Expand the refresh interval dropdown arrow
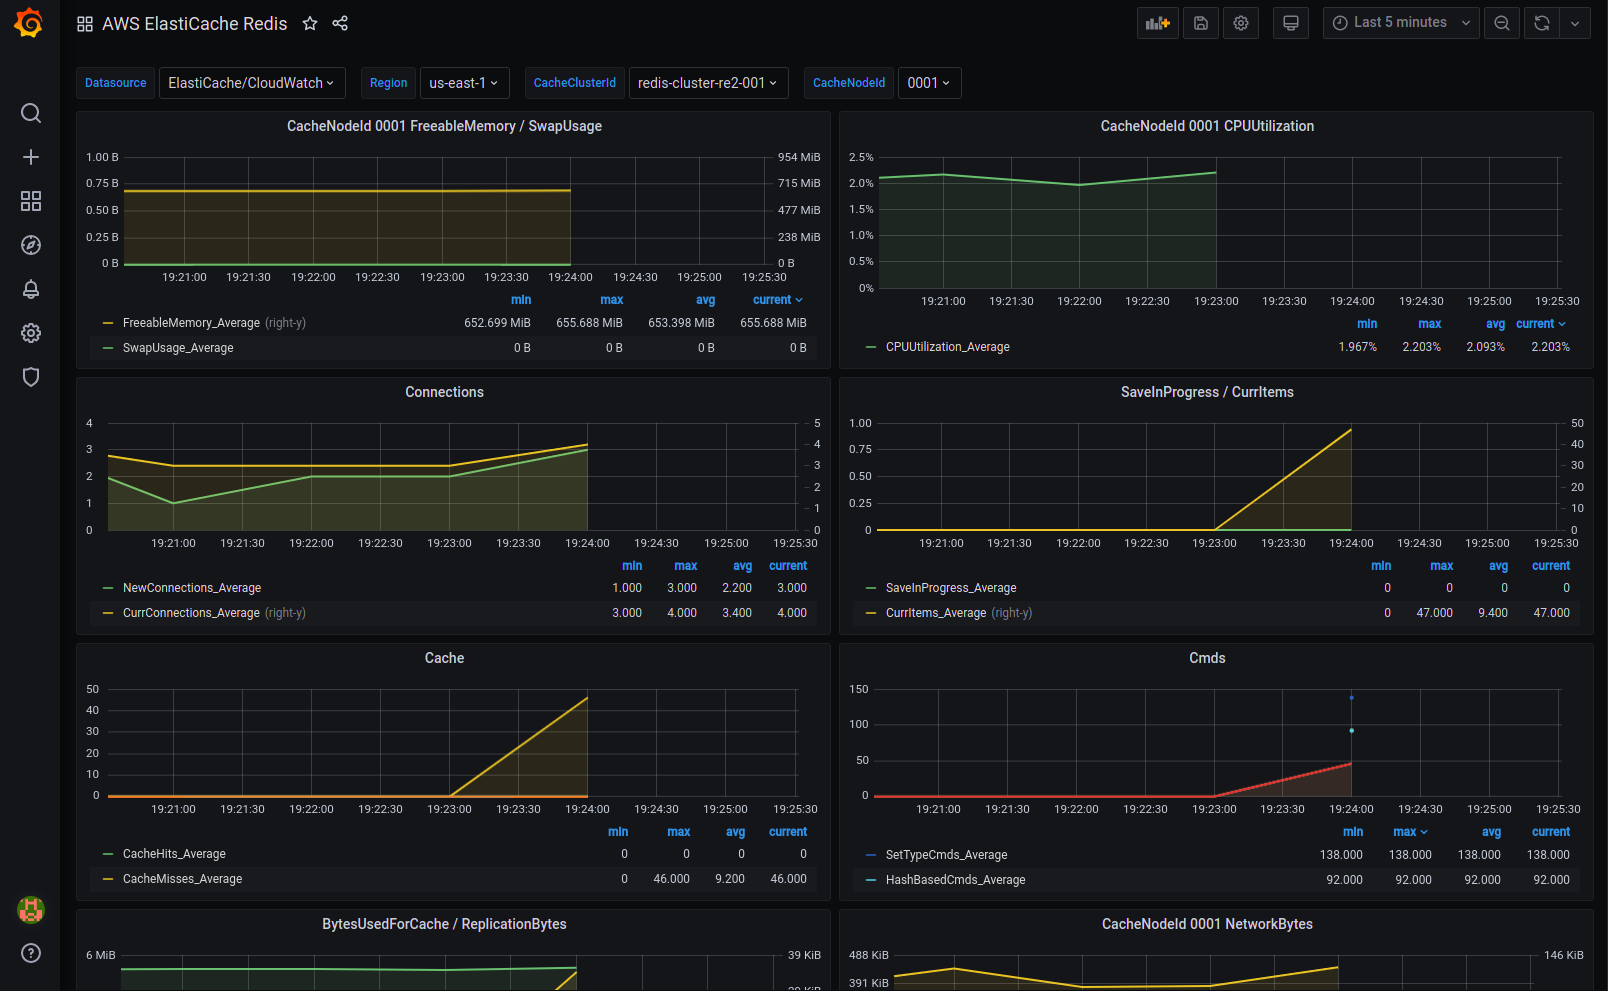Image resolution: width=1608 pixels, height=991 pixels. tap(1575, 23)
